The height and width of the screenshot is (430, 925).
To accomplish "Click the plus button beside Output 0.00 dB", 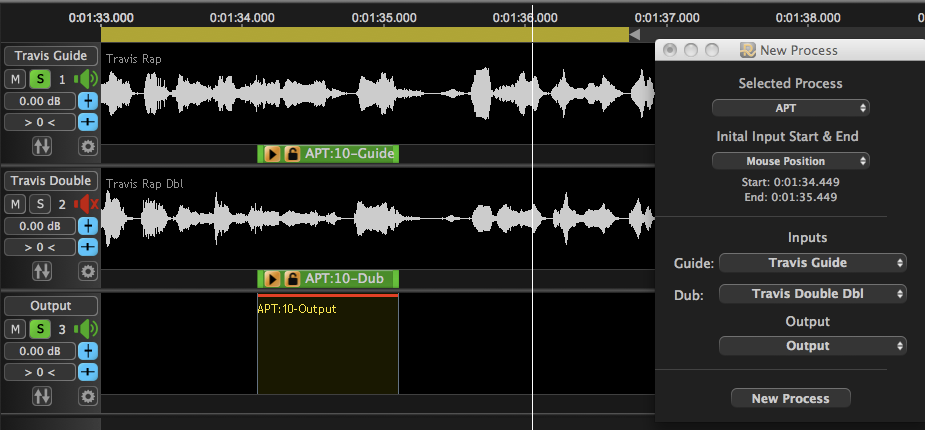I will 87,351.
